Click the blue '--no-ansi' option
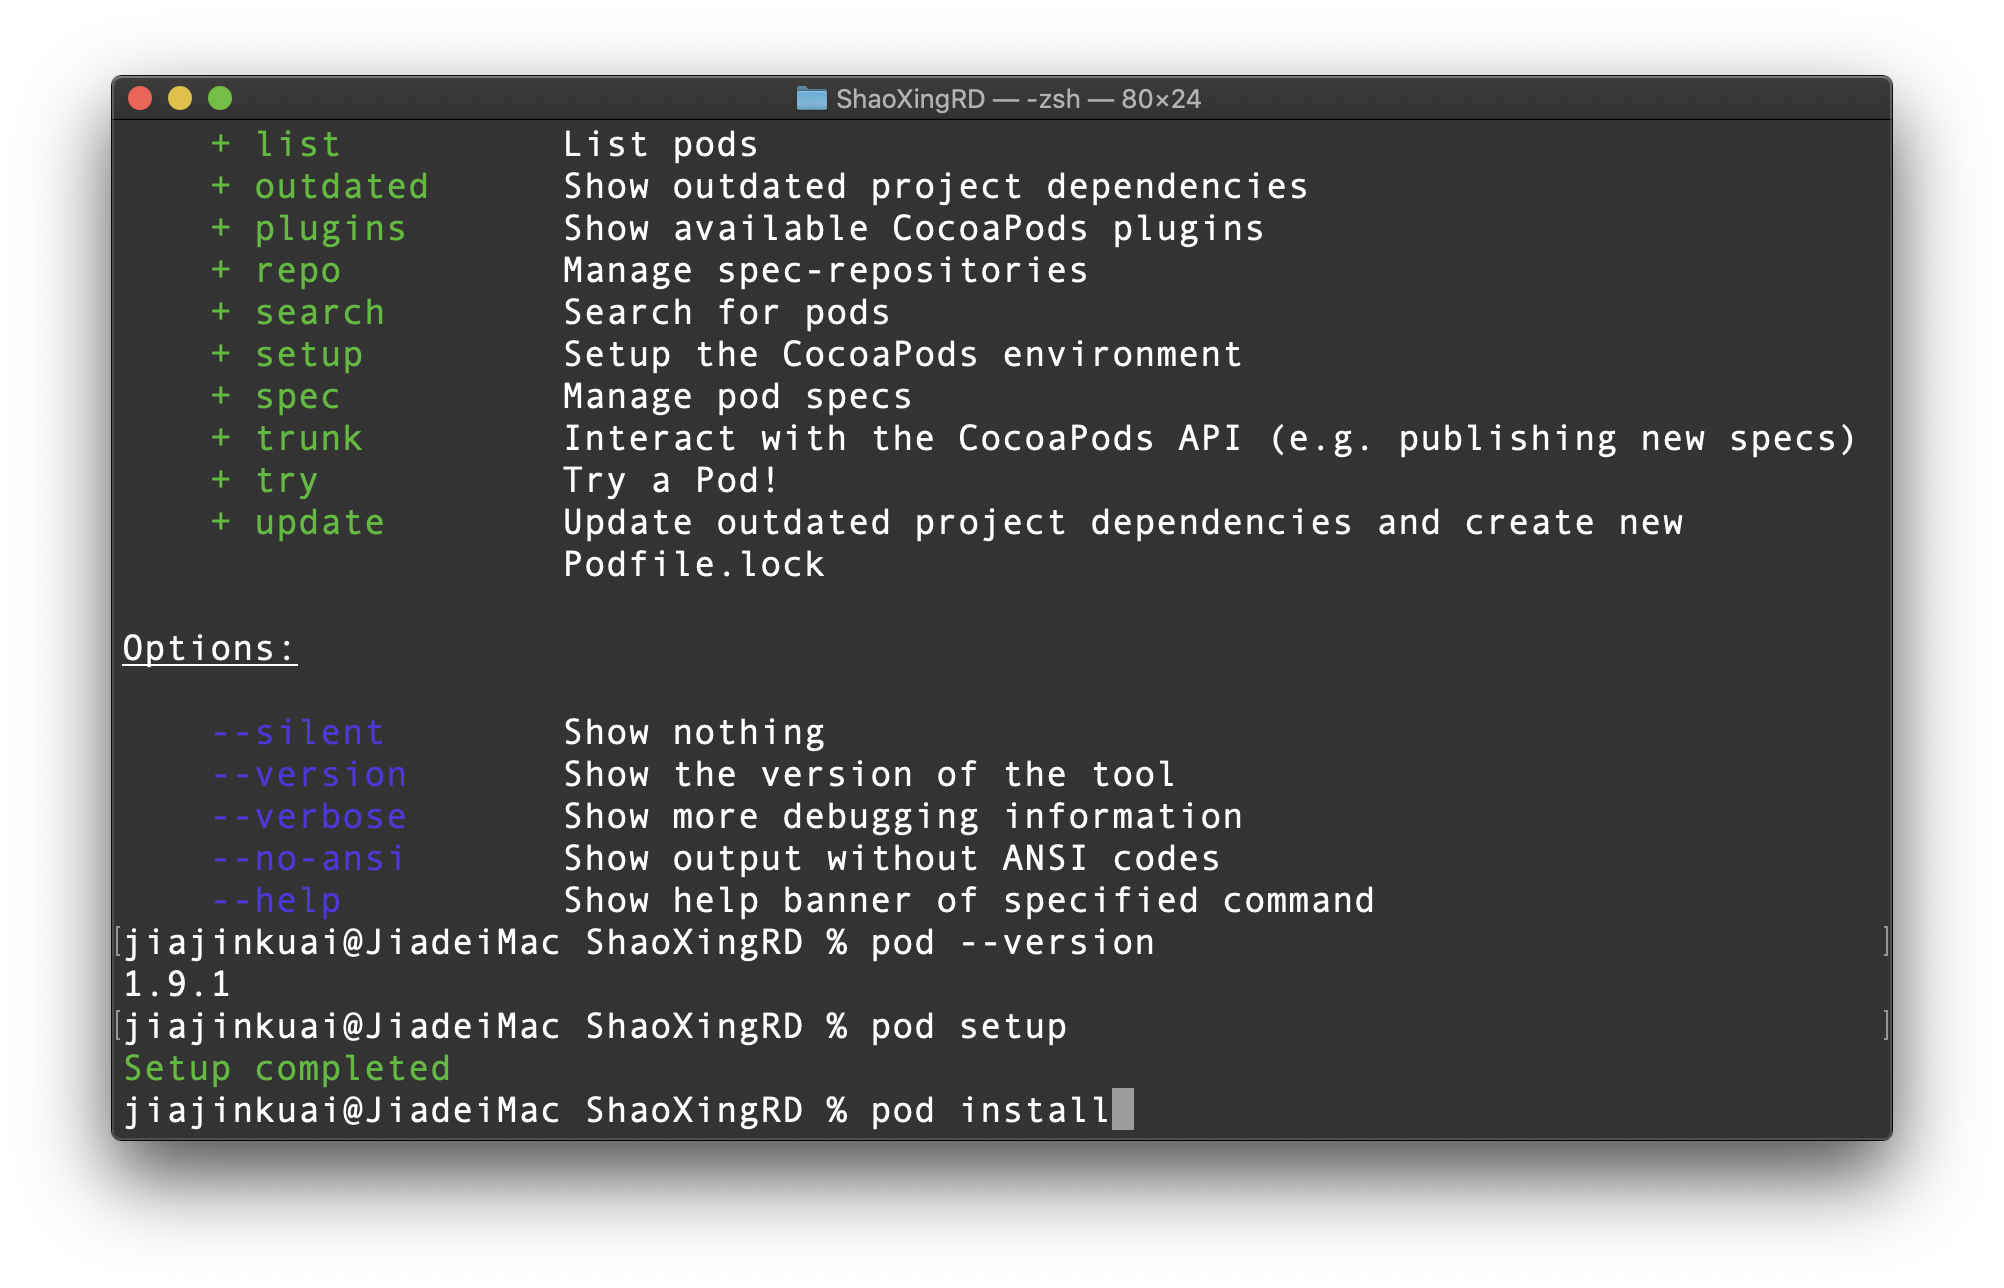The height and width of the screenshot is (1288, 2004). pyautogui.click(x=309, y=859)
